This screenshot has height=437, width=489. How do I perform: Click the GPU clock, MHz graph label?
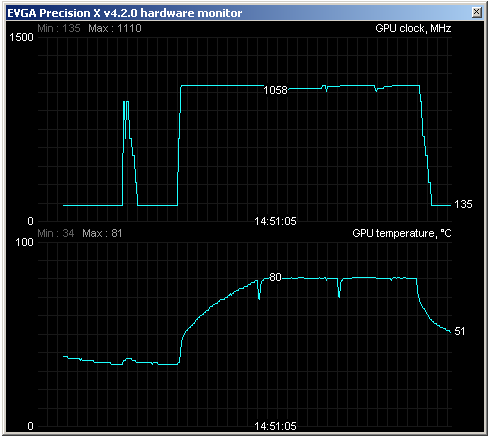point(413,28)
